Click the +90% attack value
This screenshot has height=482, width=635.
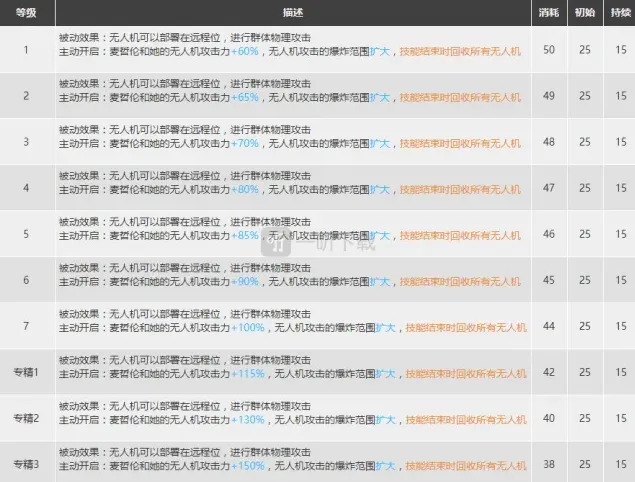tap(245, 282)
